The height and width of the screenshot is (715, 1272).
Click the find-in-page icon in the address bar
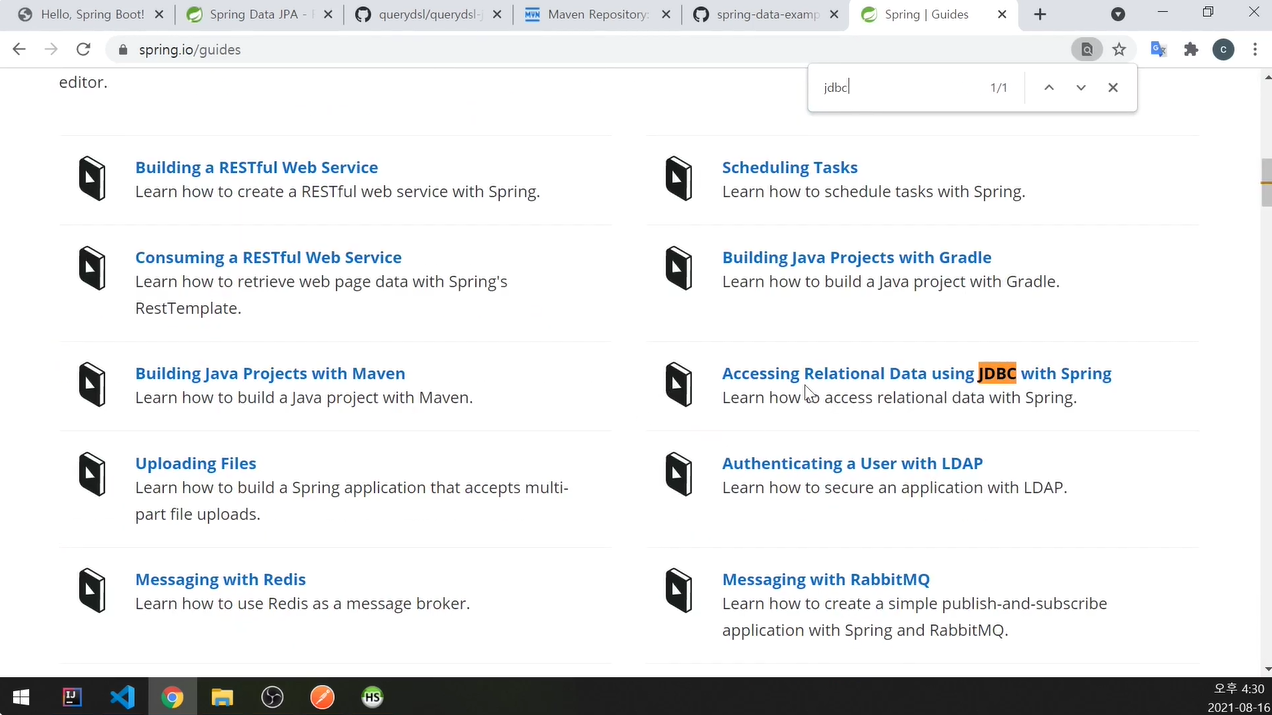1087,49
